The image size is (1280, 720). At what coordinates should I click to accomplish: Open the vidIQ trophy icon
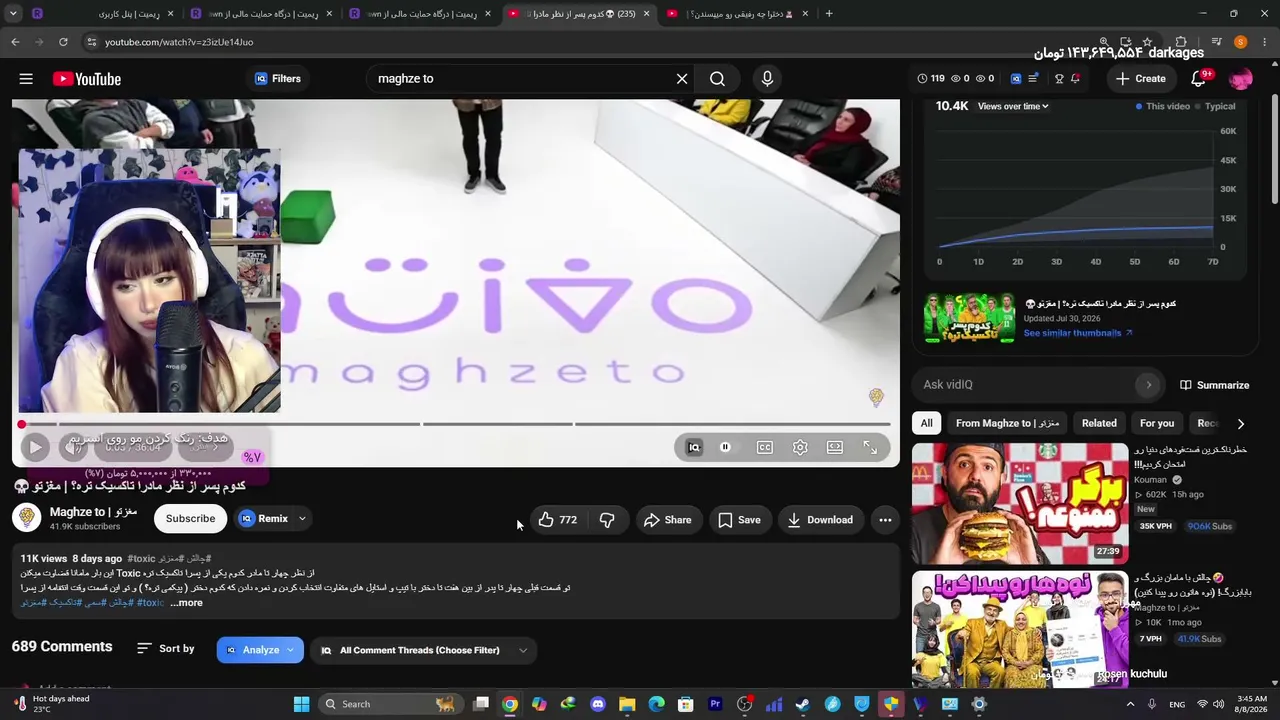pos(1059,79)
